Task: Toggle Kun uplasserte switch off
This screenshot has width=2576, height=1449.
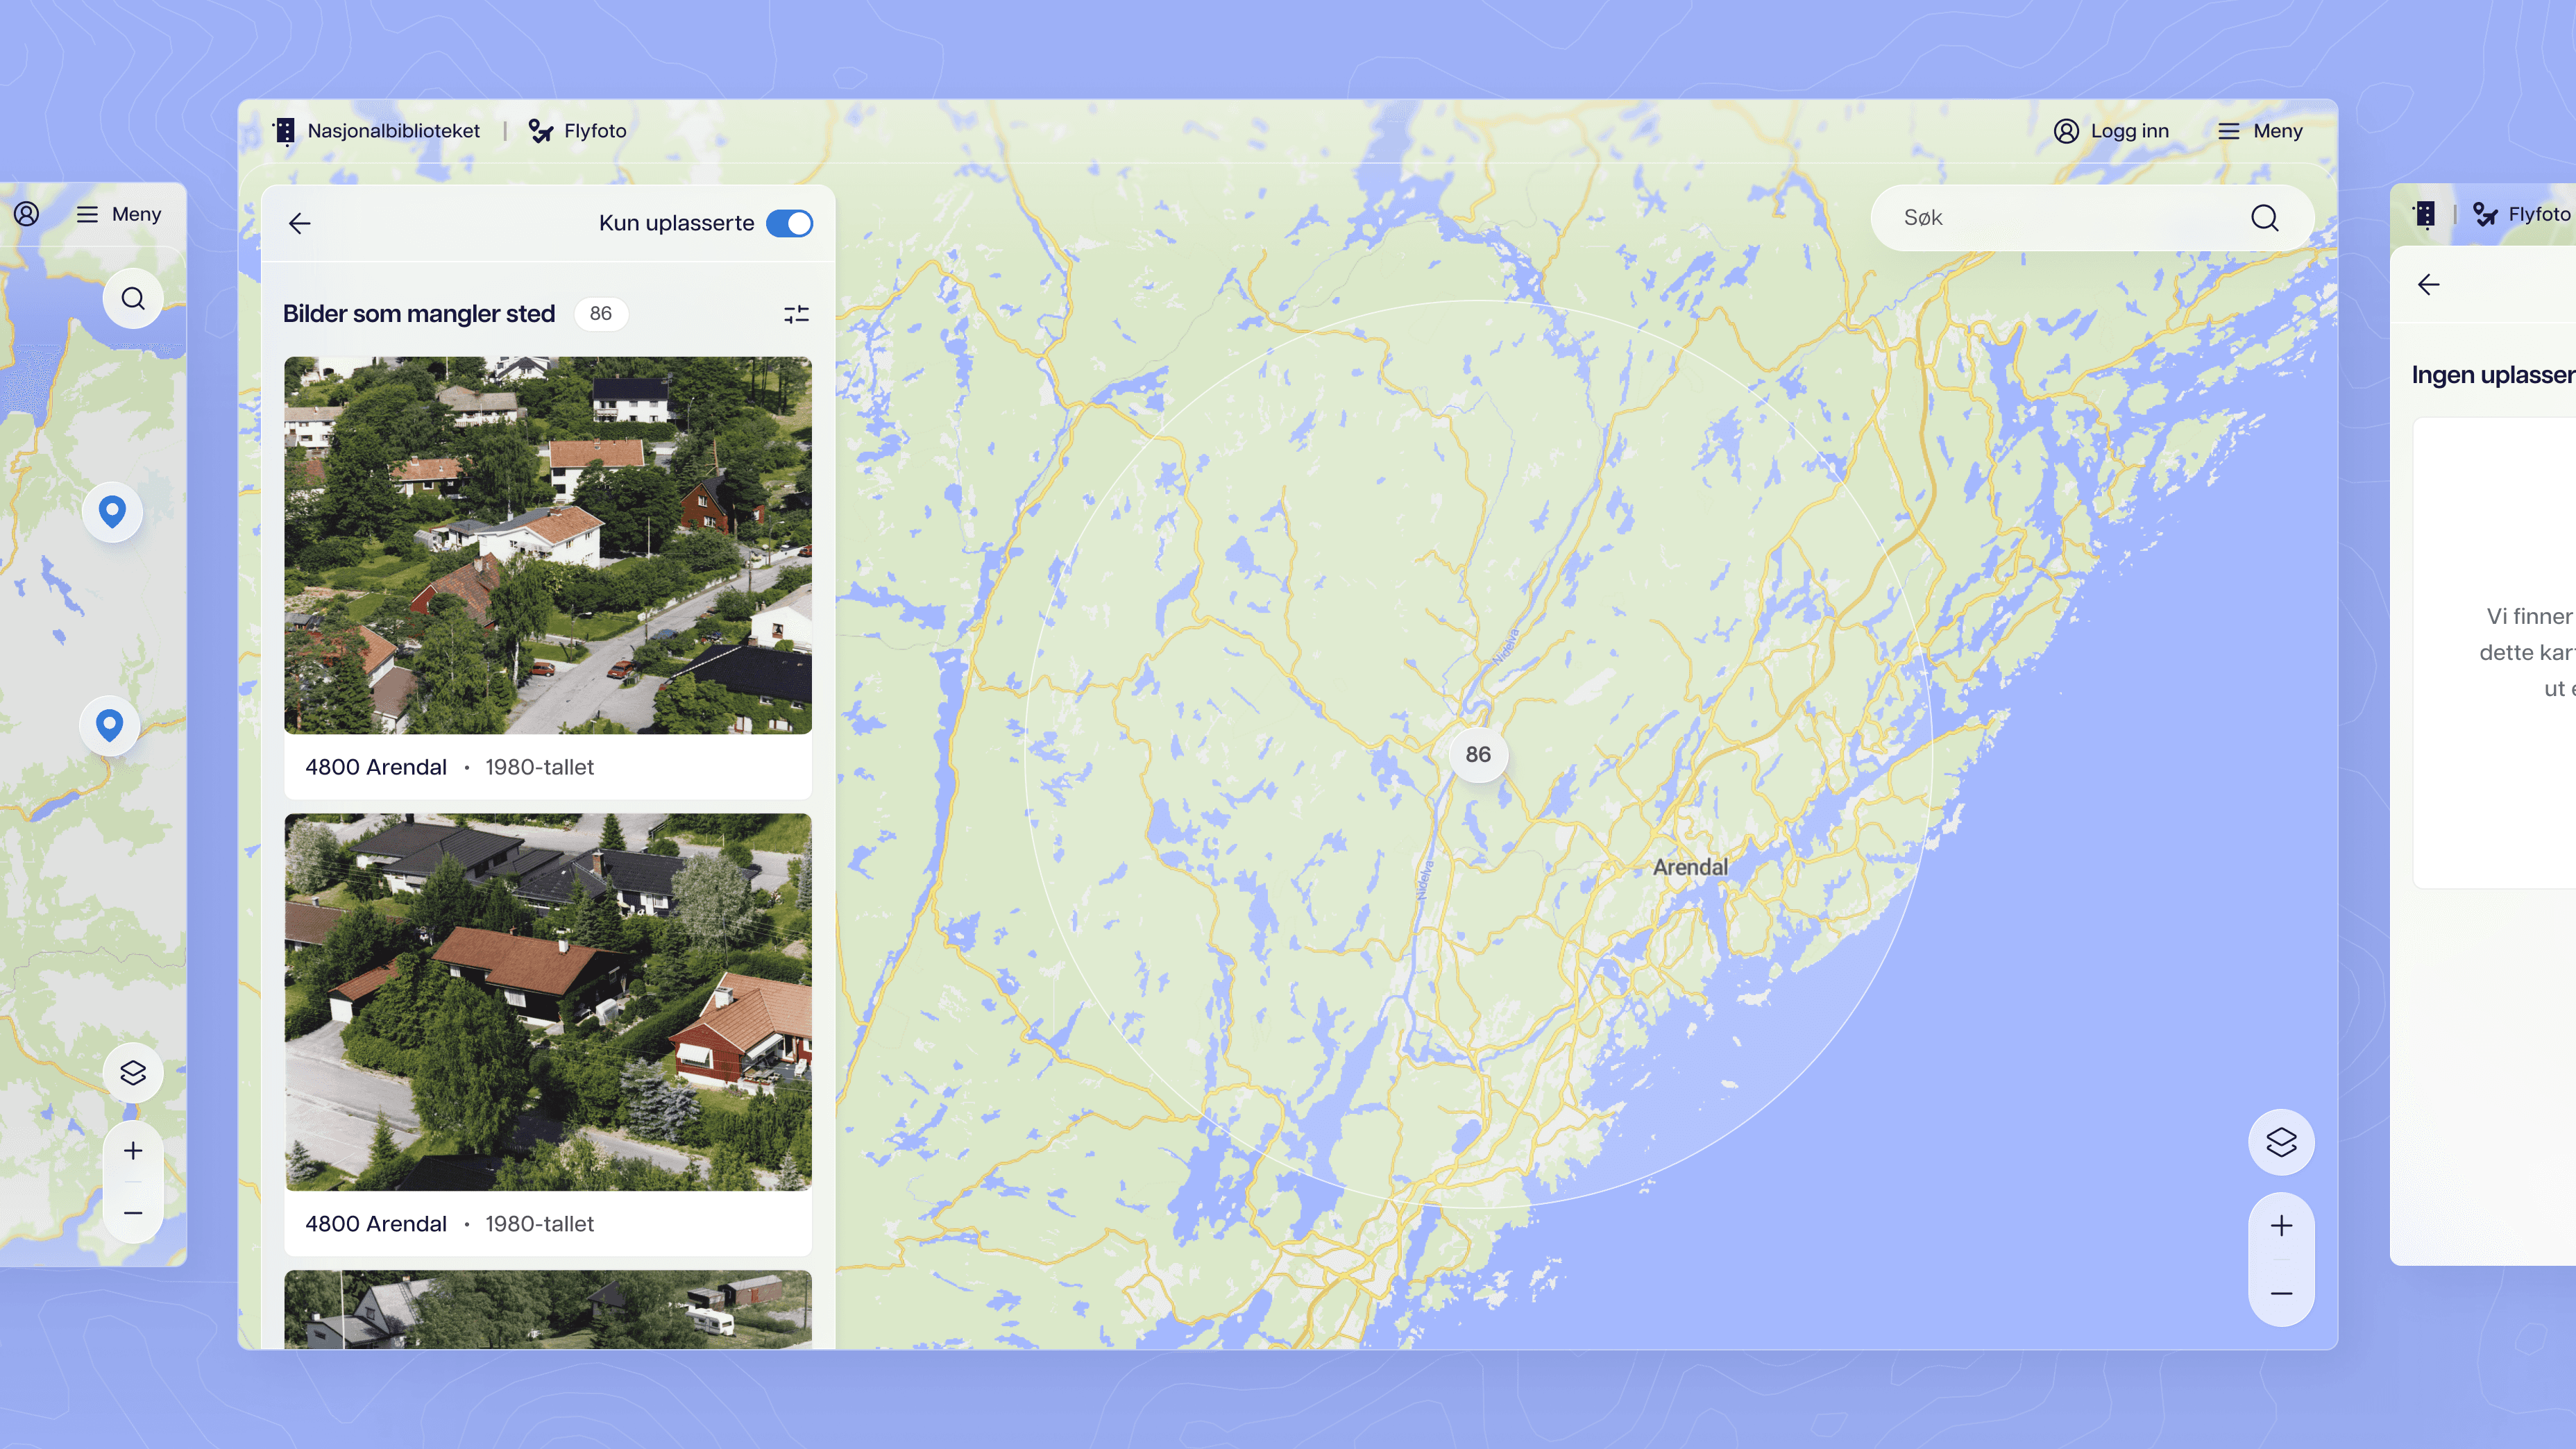Action: point(789,223)
